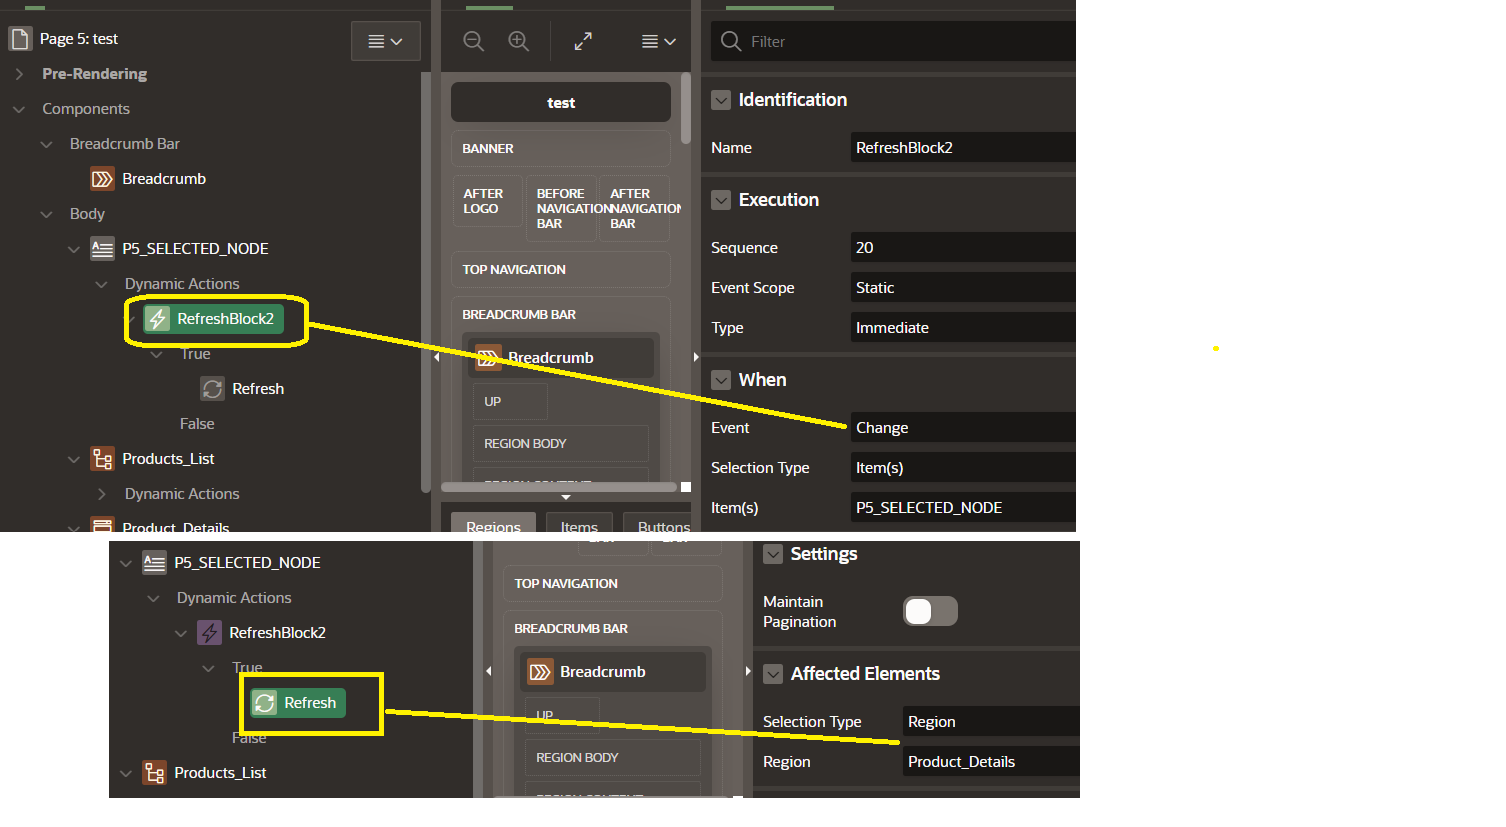Toggle the Maintain Pagination switch
Screen dimensions: 1506x827
pyautogui.click(x=930, y=611)
